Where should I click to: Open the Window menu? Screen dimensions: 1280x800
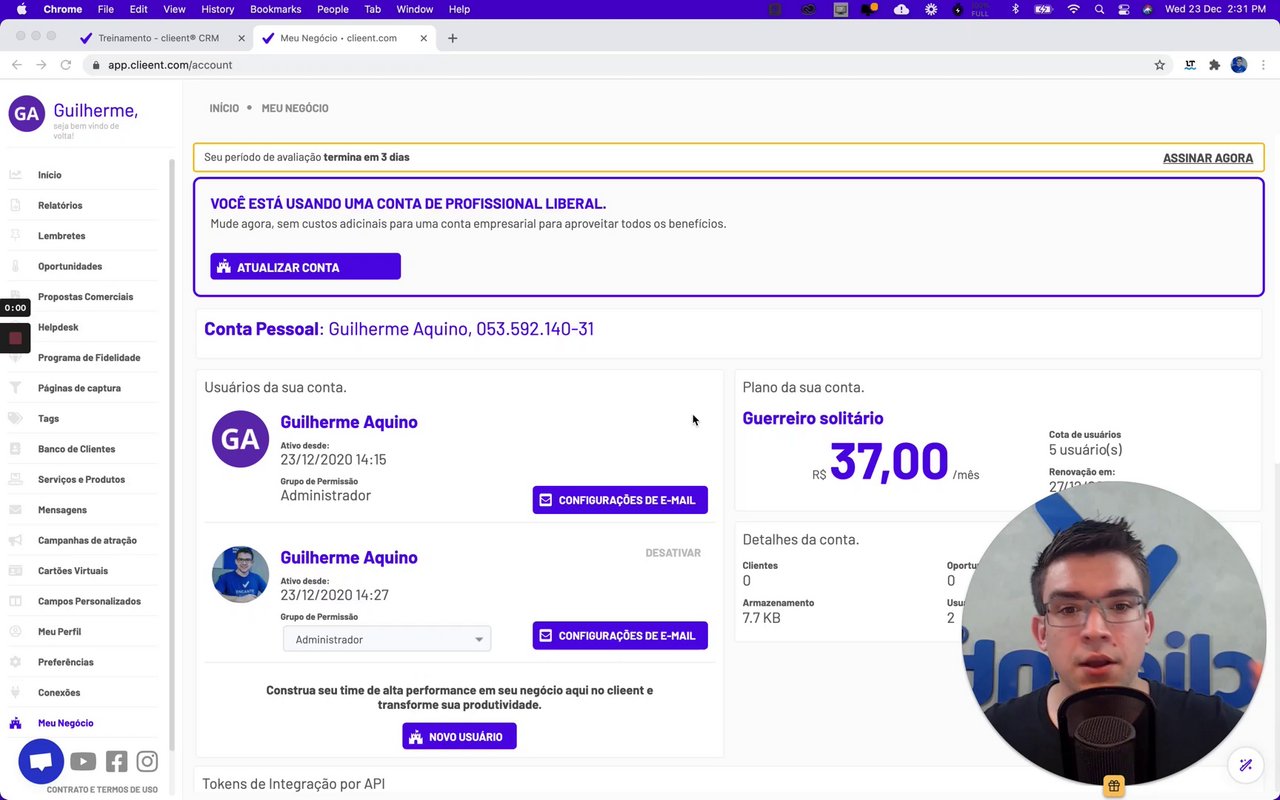pyautogui.click(x=415, y=9)
